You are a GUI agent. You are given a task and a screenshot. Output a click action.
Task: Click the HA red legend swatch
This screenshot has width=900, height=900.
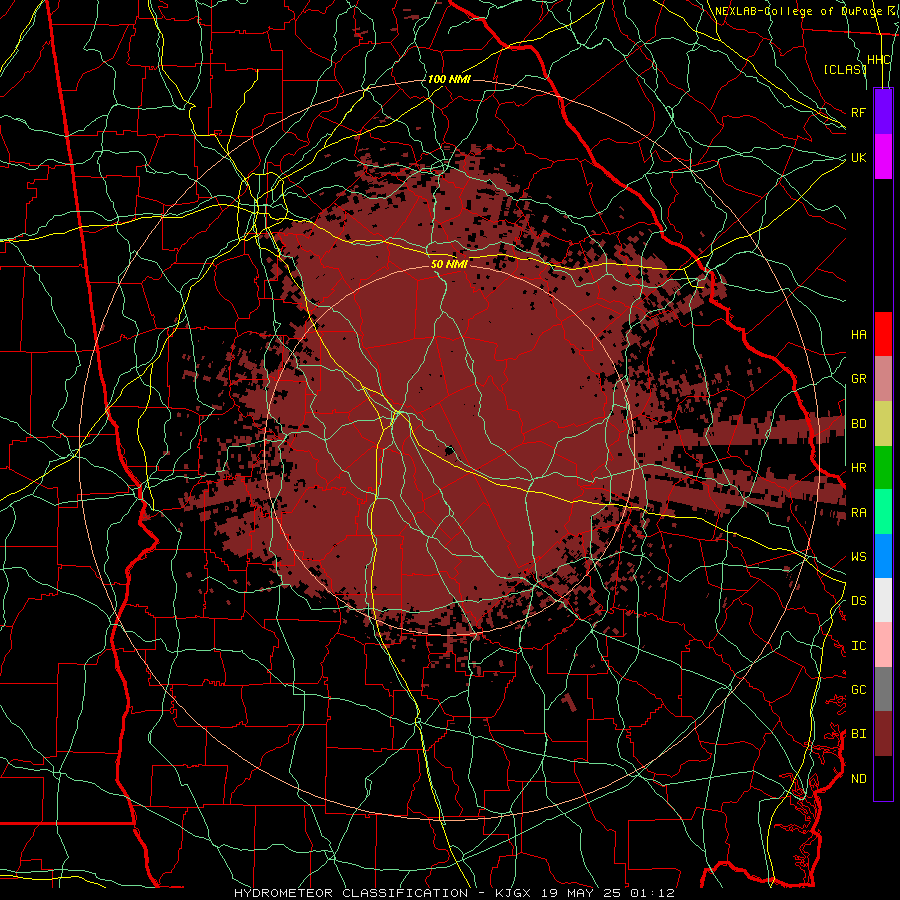(883, 334)
